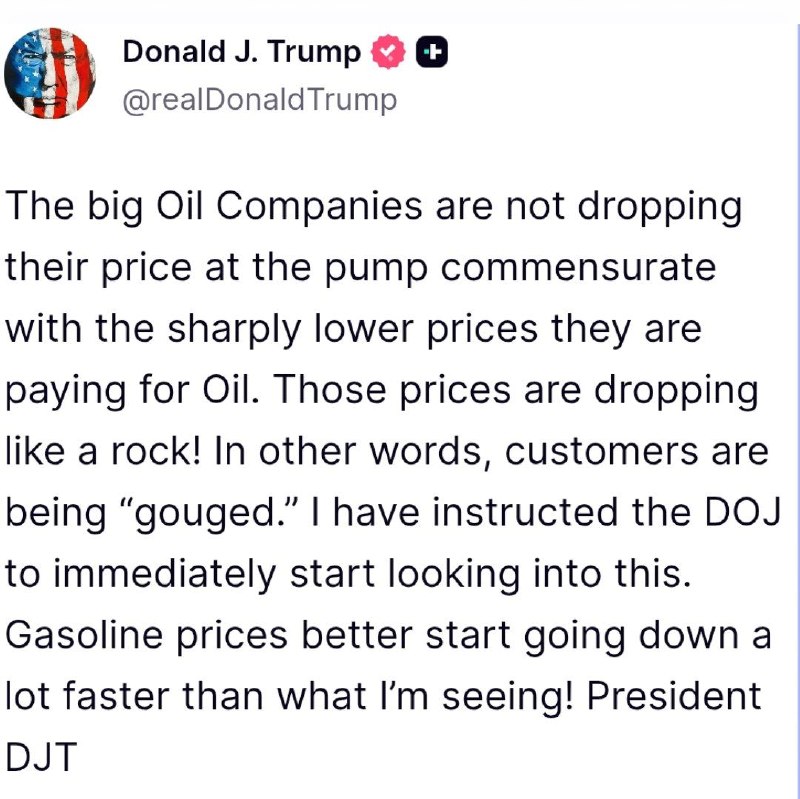
Task: Click "President" near the post's end
Action: click(673, 696)
